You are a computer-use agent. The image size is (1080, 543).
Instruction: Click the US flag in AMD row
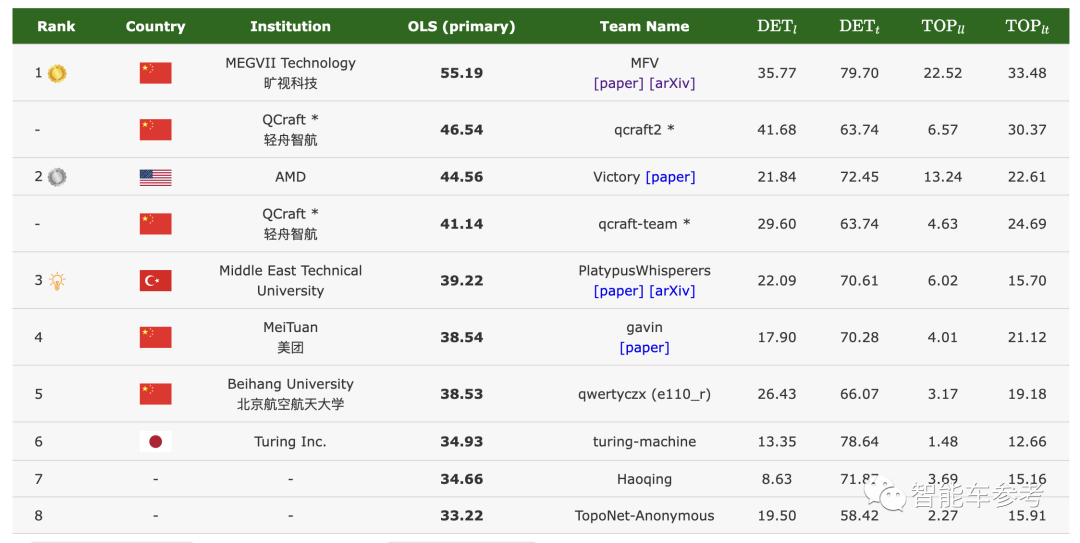156,177
